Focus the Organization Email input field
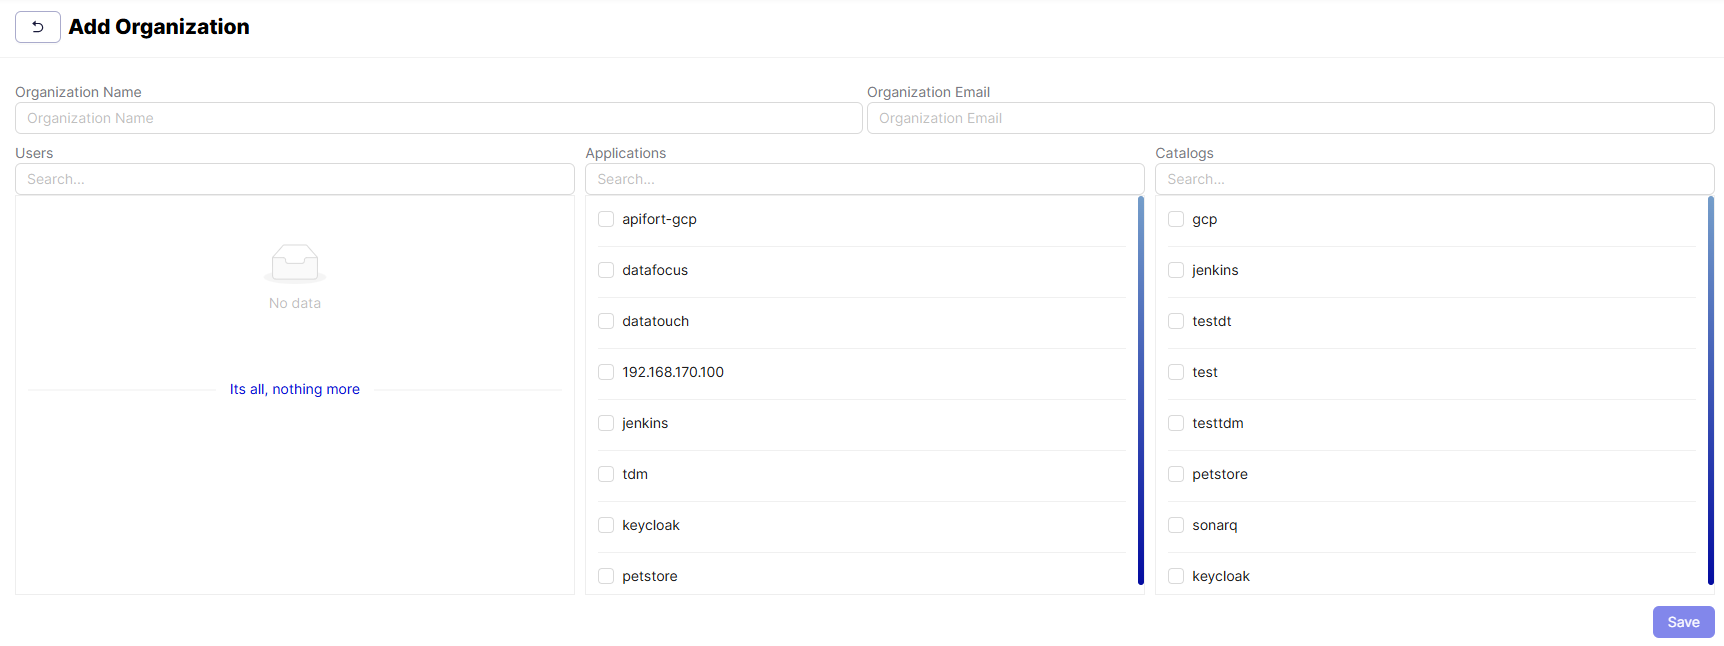The height and width of the screenshot is (646, 1724). [1290, 118]
